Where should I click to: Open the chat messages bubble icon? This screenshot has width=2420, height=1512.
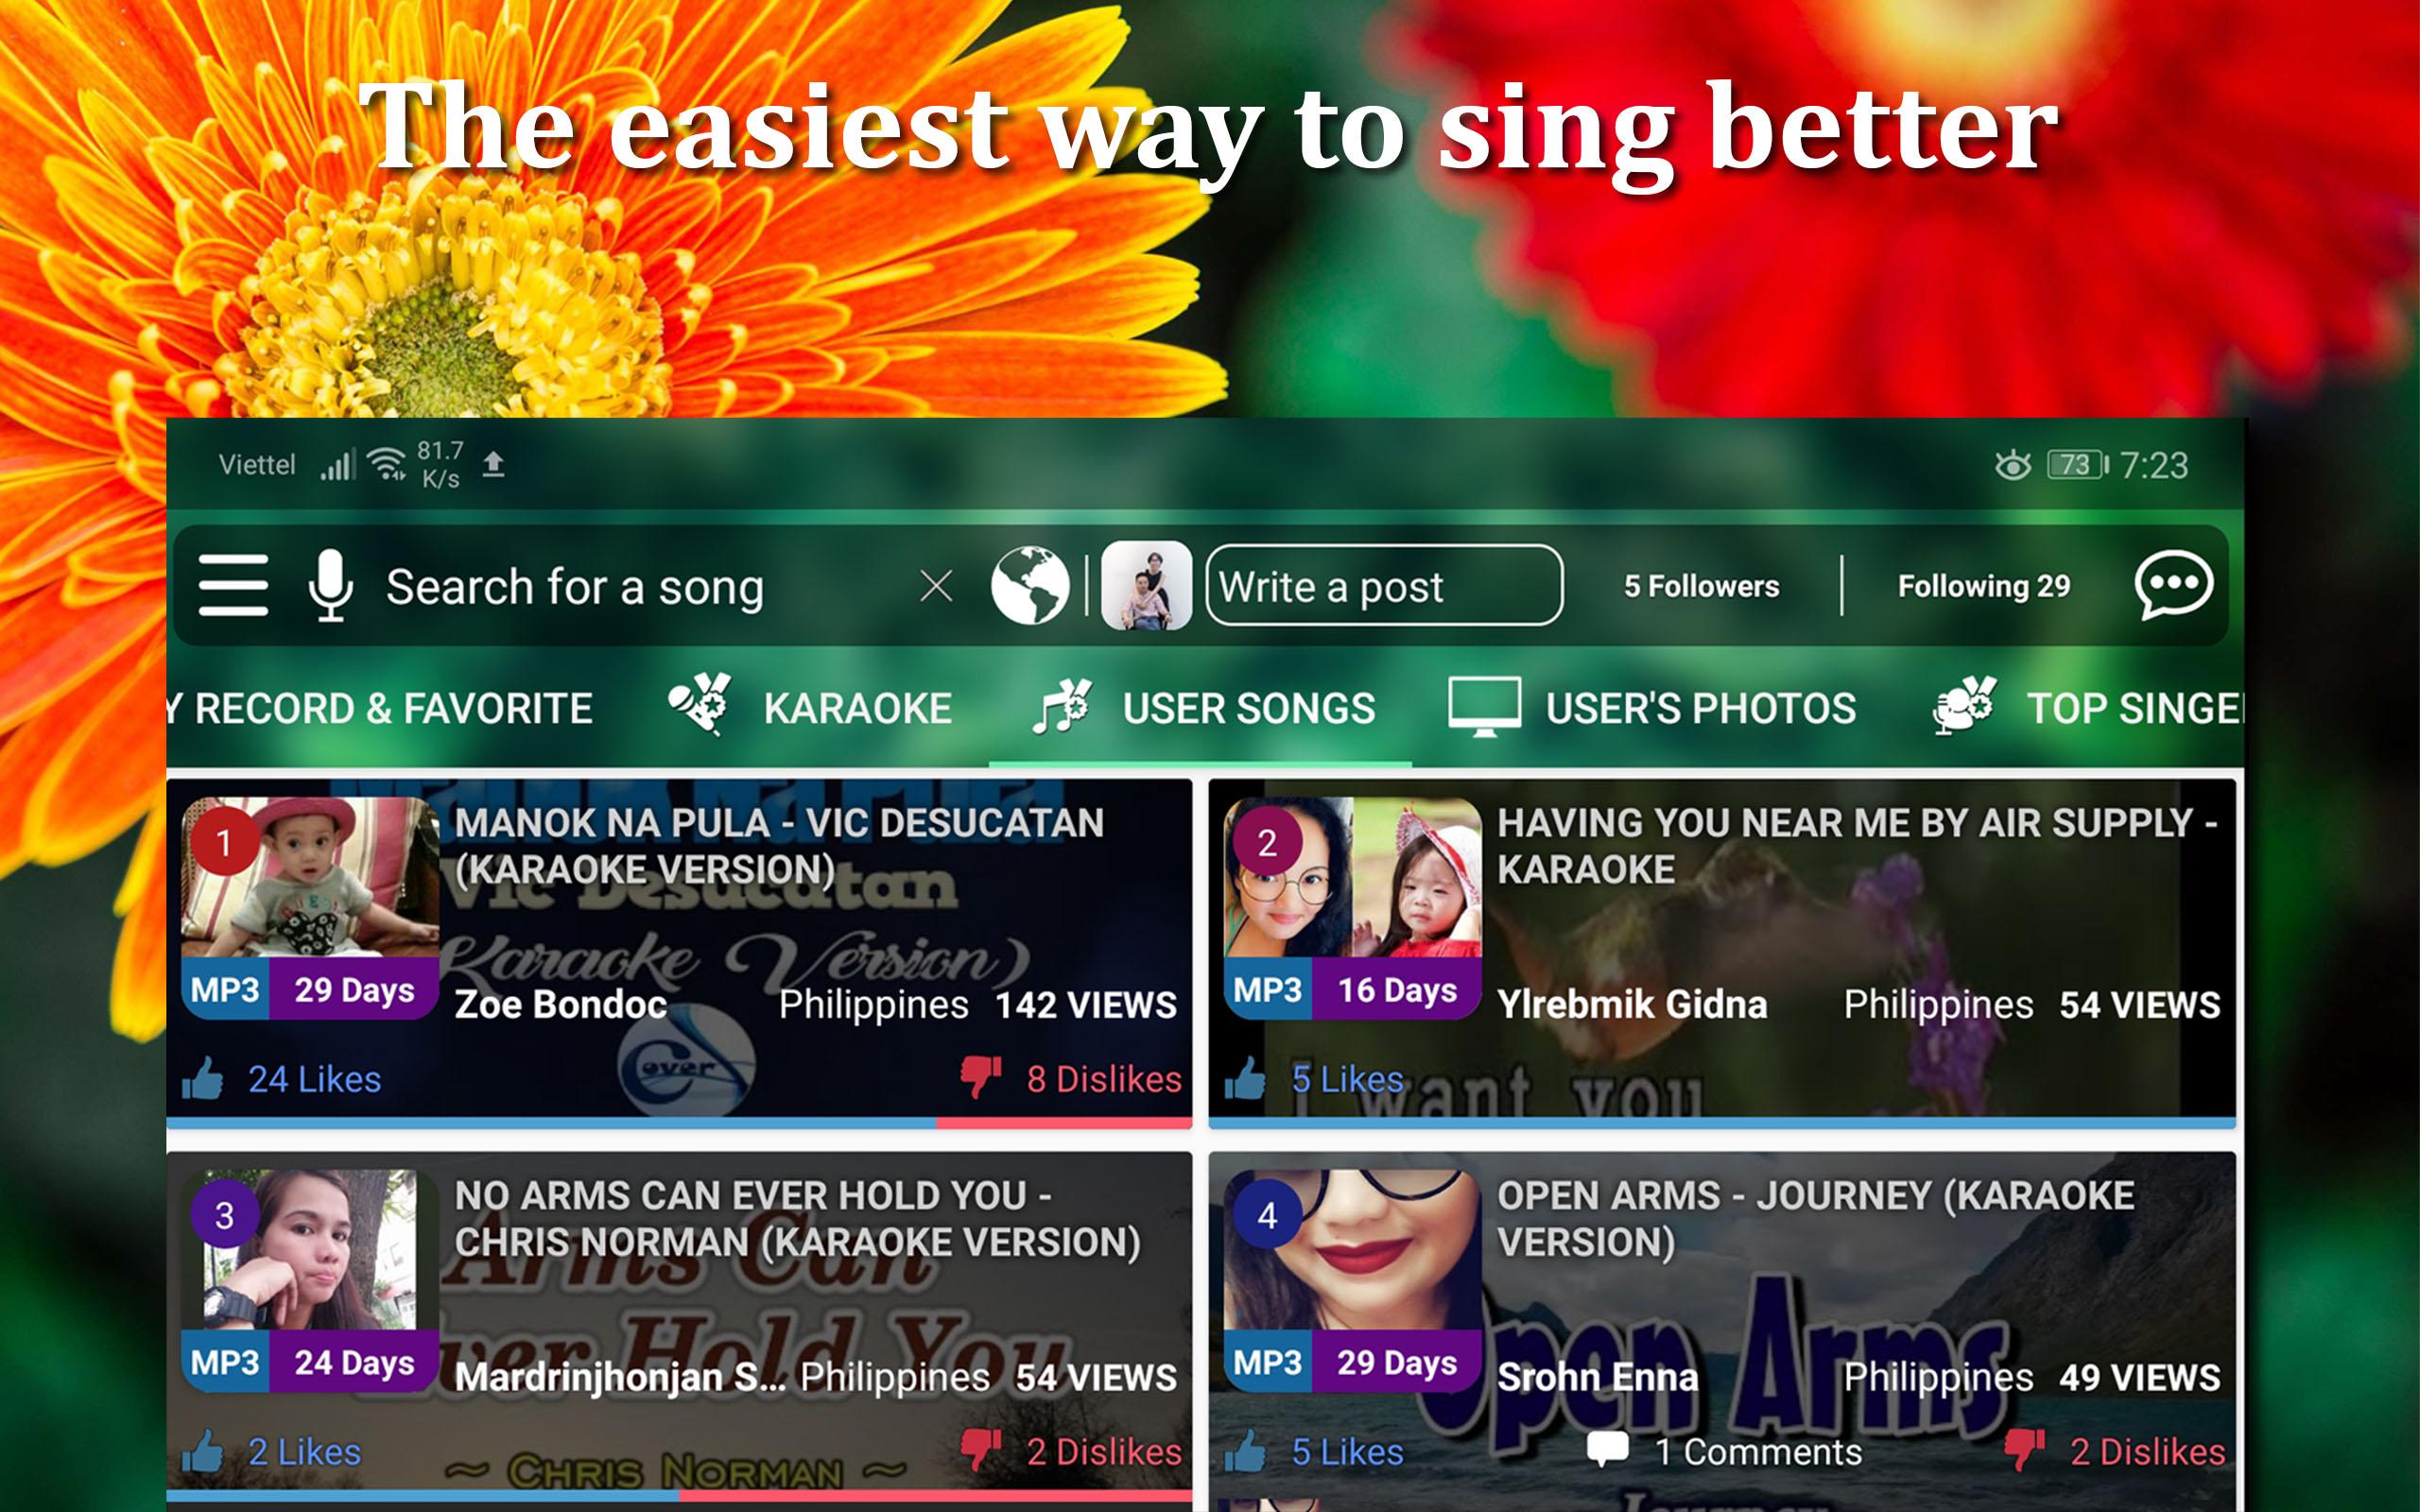coord(2174,585)
